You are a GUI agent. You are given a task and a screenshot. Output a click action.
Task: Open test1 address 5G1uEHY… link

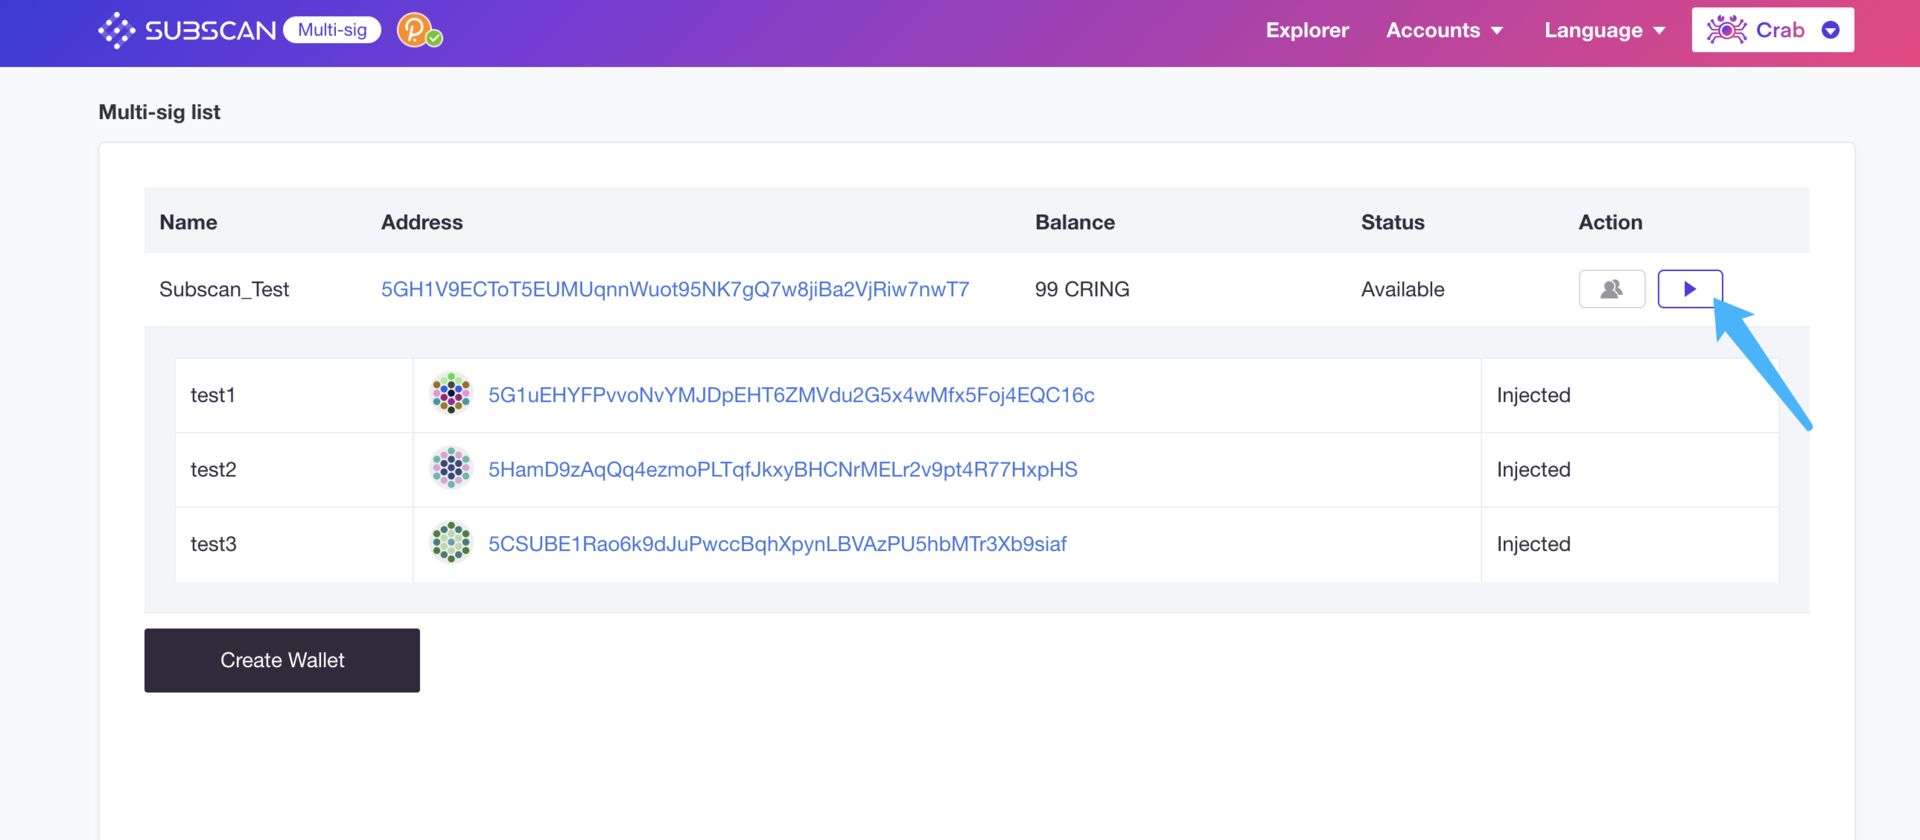pos(791,395)
